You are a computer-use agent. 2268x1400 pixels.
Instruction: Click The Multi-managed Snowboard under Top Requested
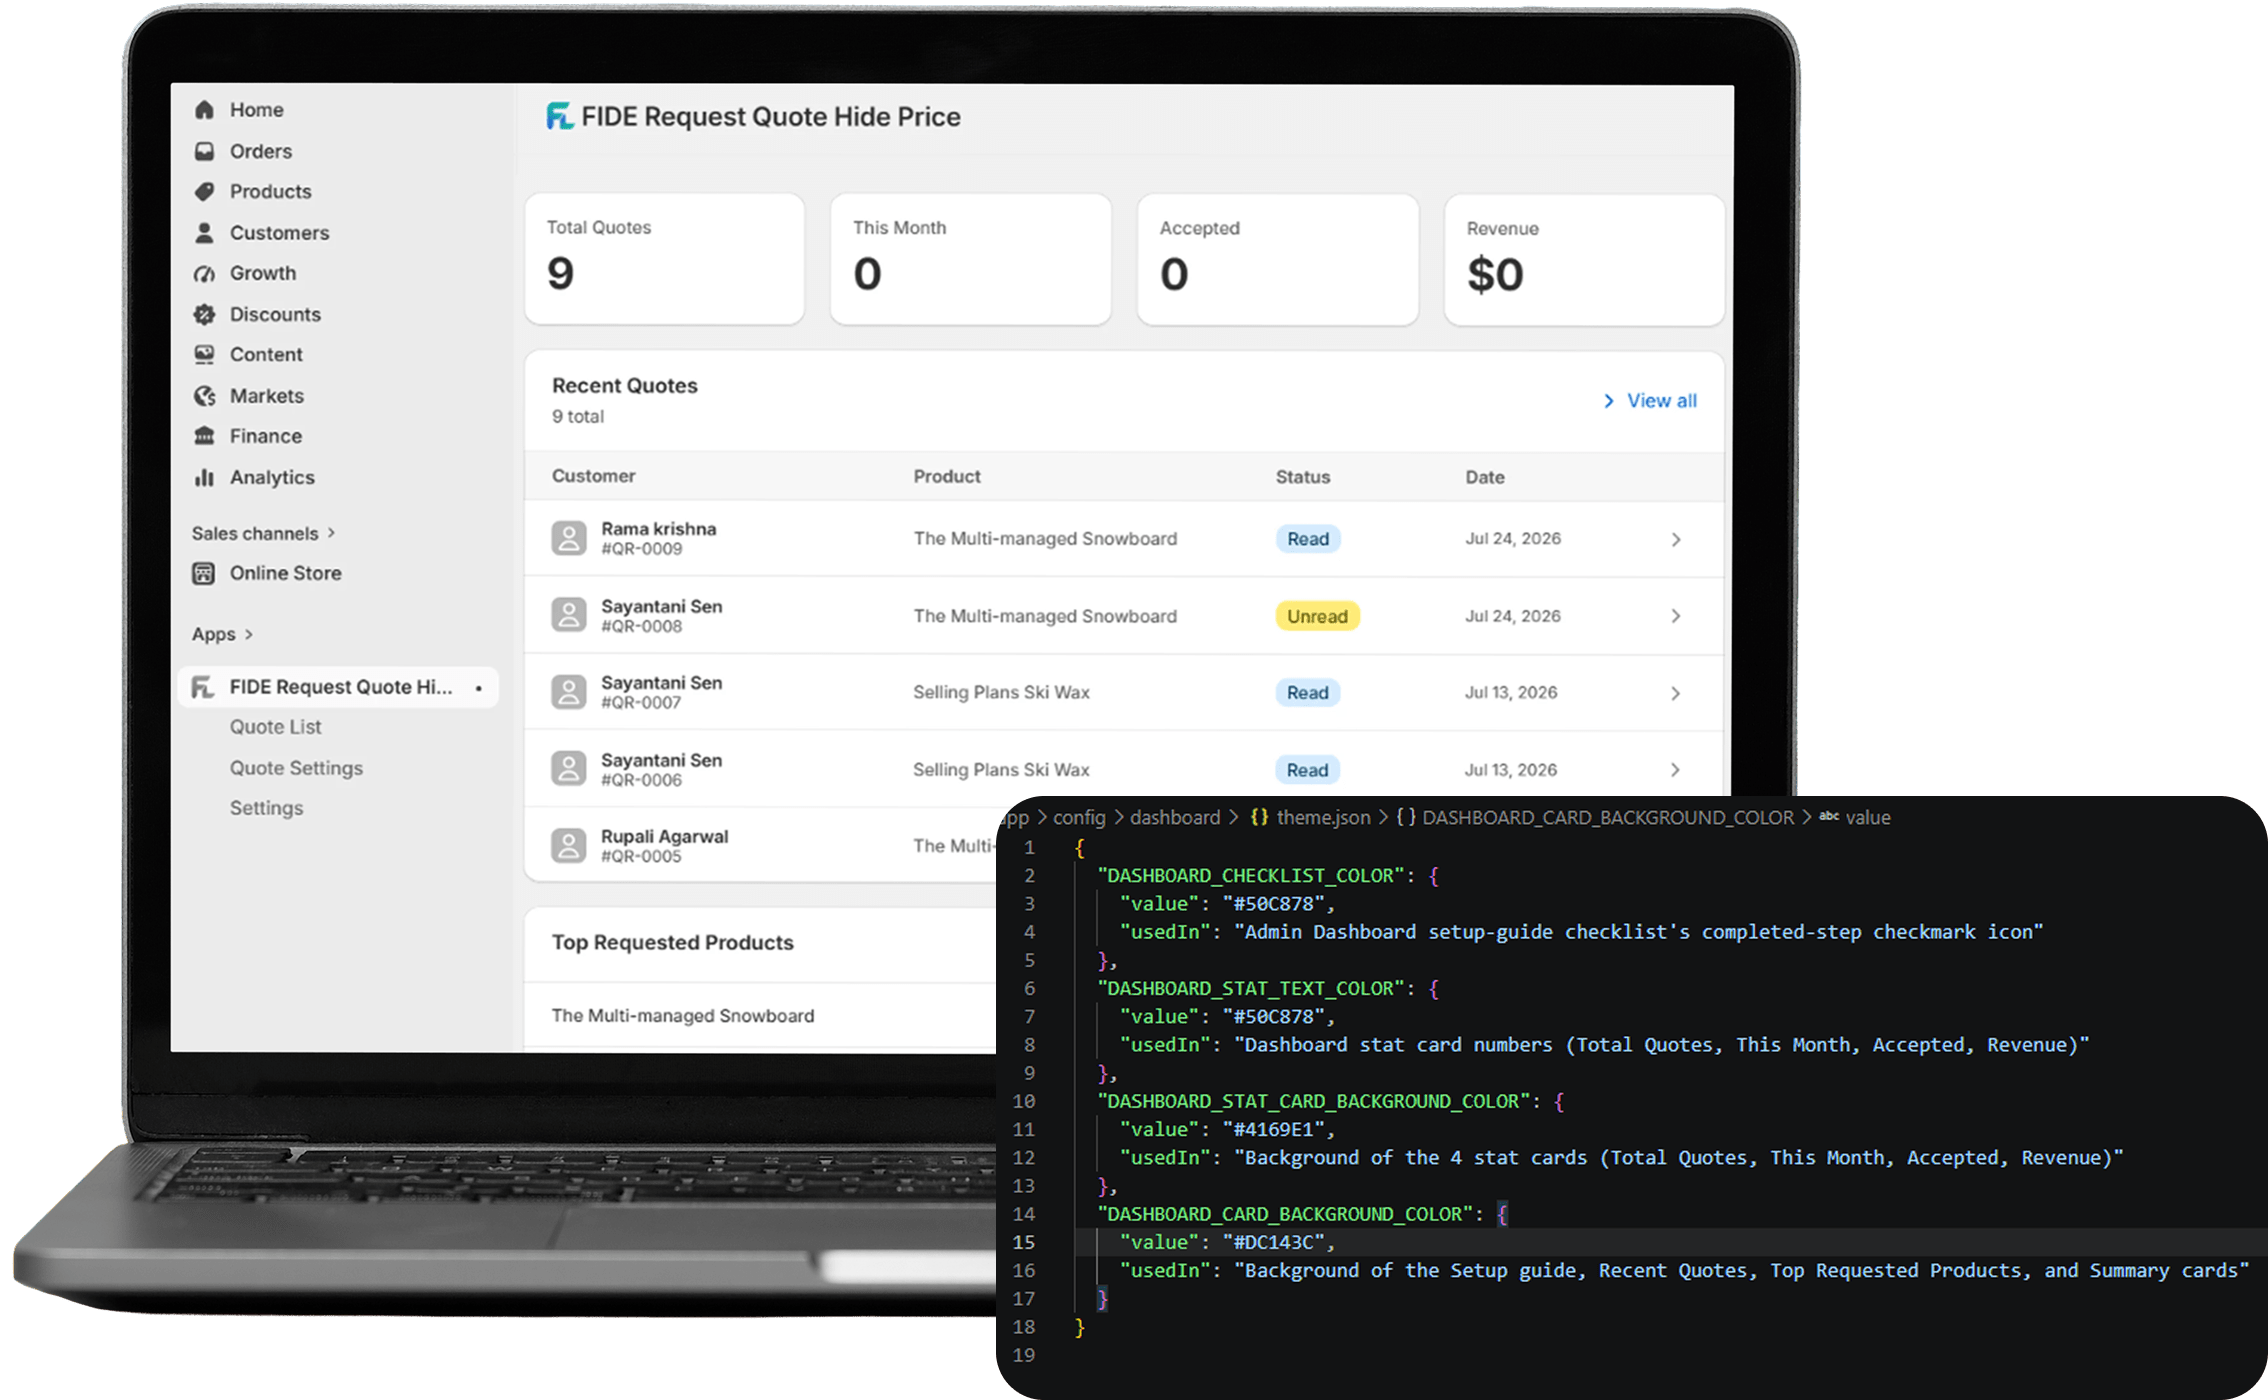coord(683,1016)
